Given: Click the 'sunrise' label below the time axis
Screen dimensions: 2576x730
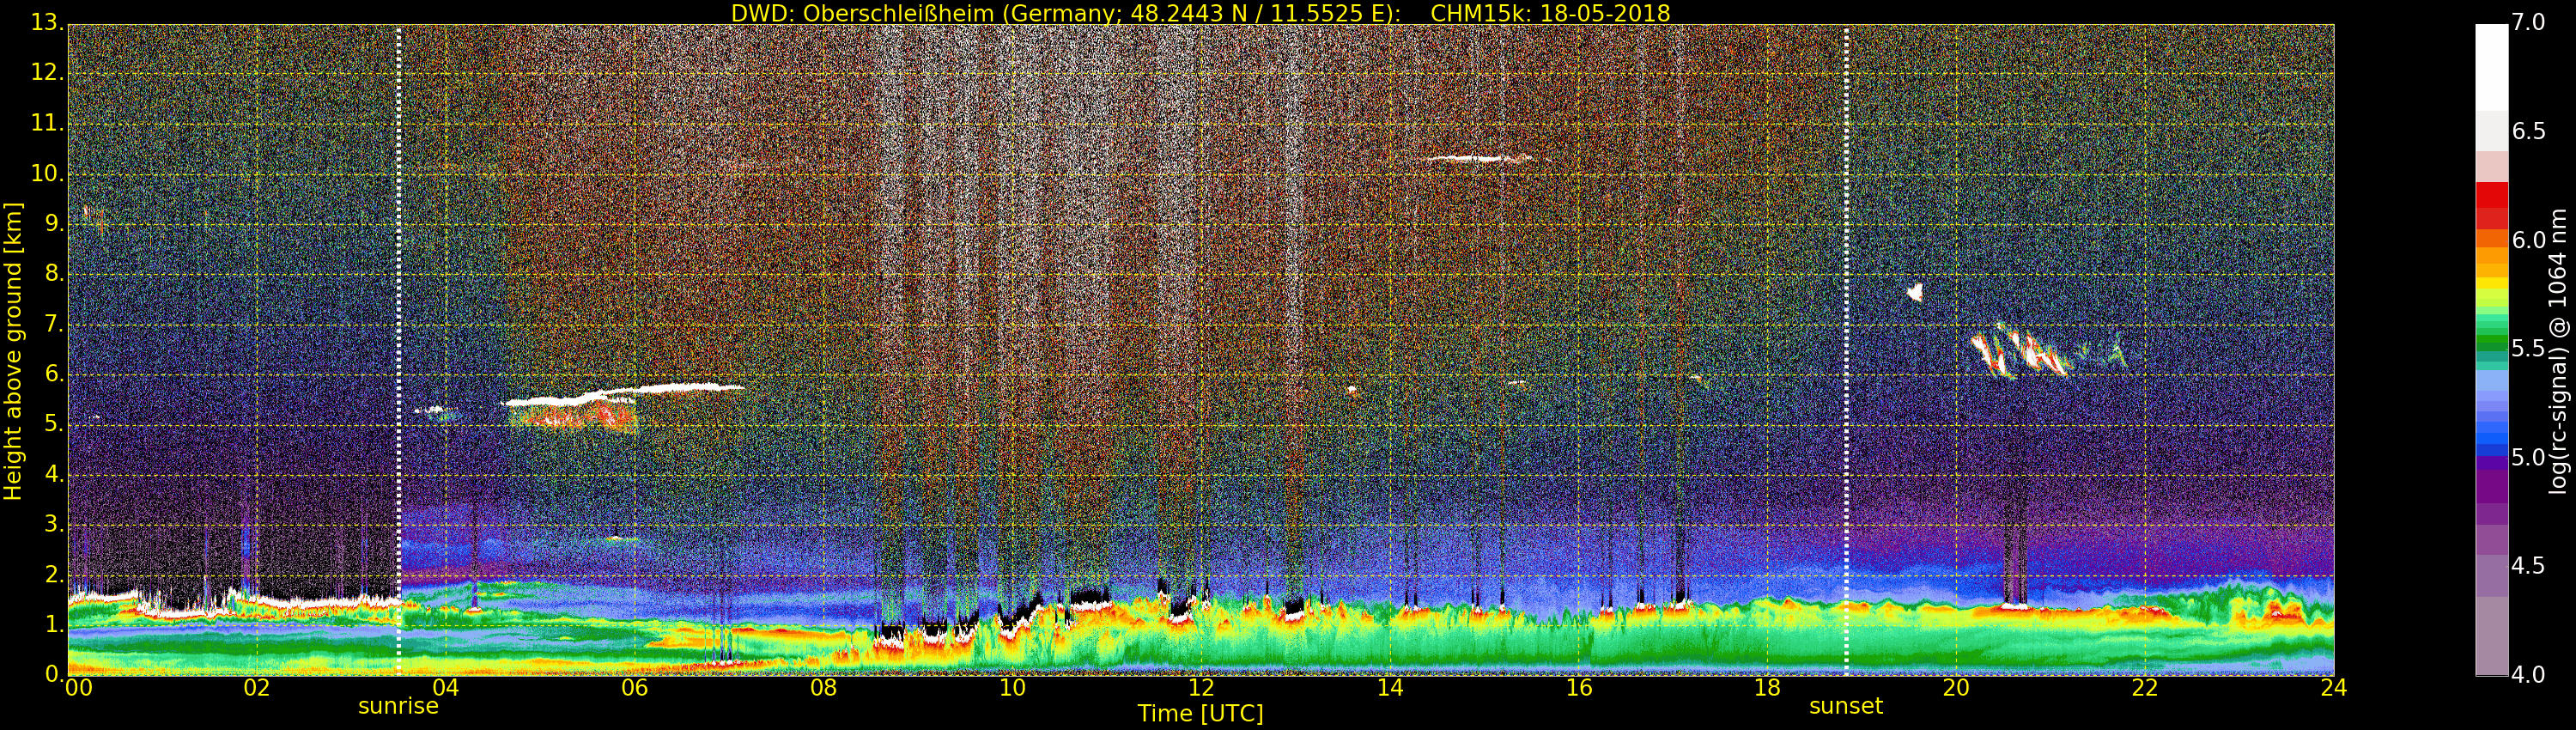Looking at the screenshot, I should pos(398,706).
